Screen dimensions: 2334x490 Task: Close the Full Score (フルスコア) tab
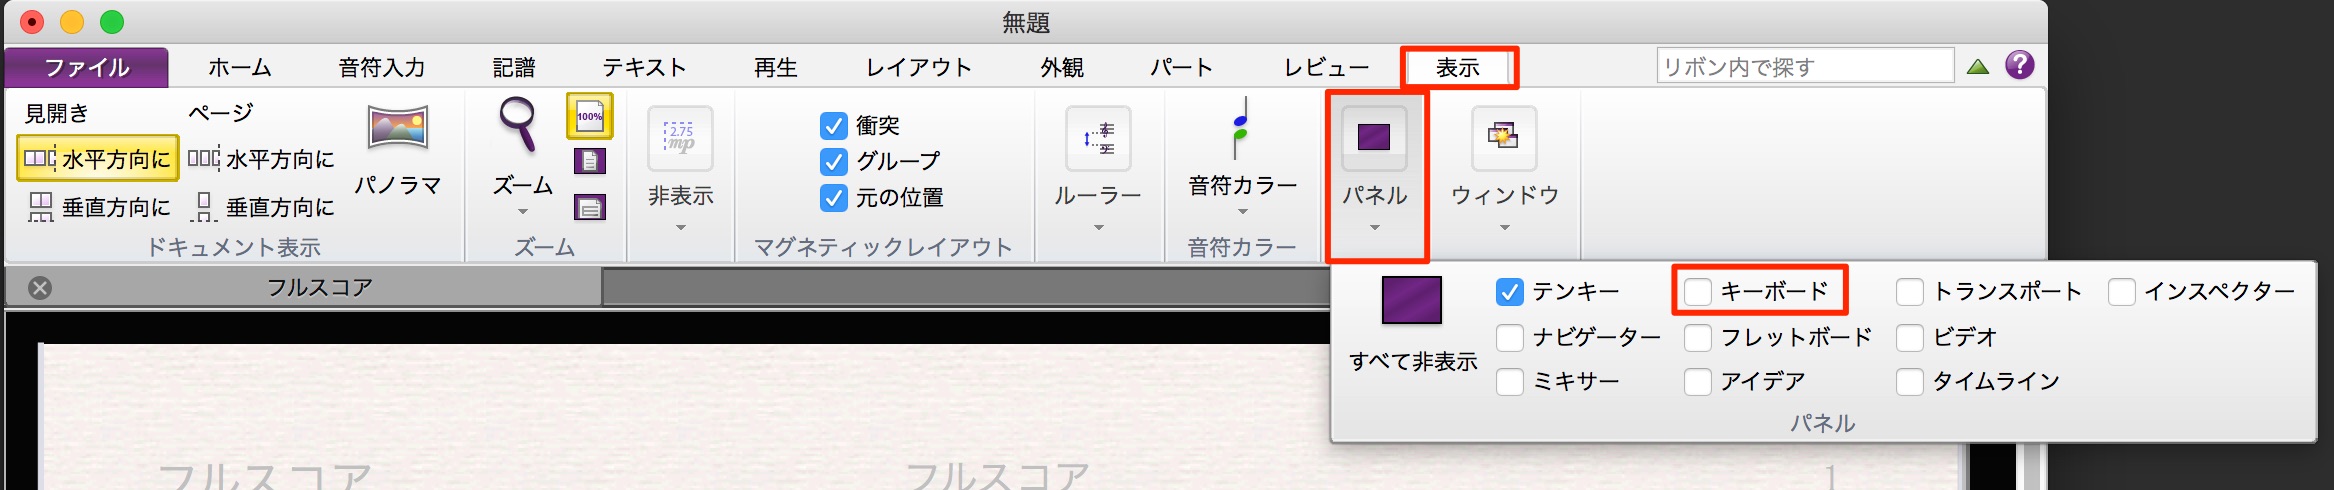click(x=40, y=288)
